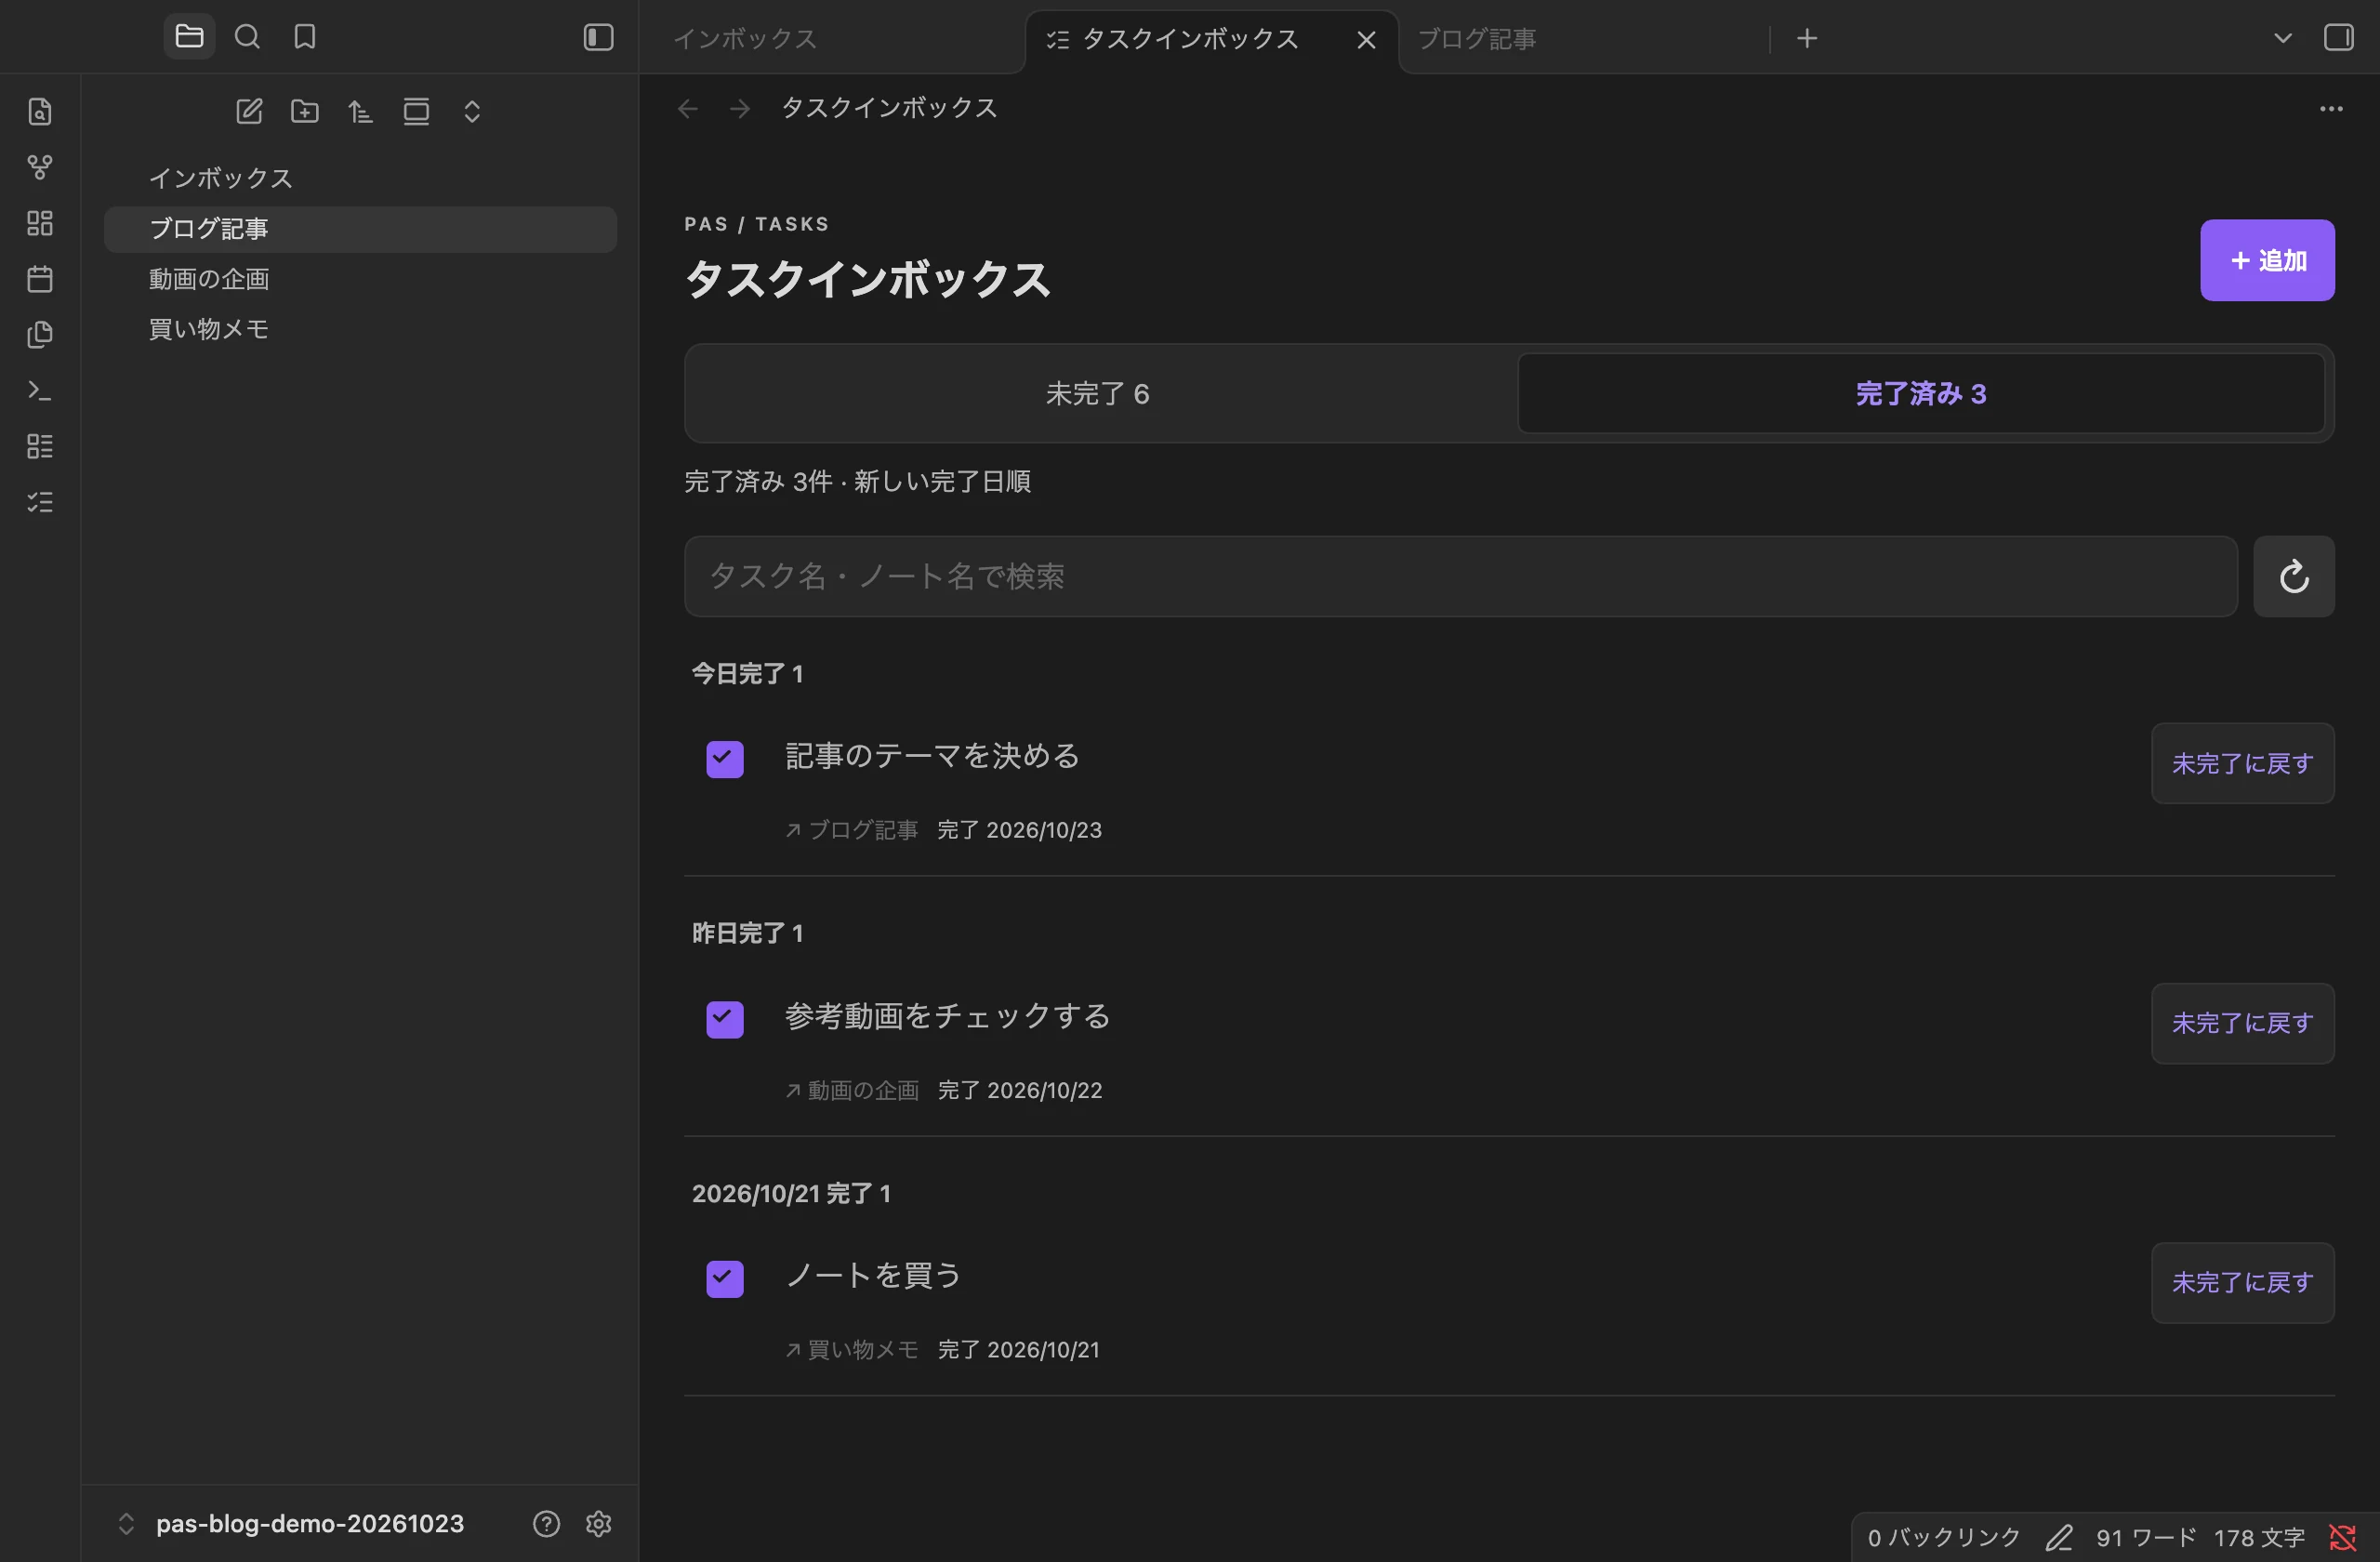Change sort order icon

click(x=360, y=111)
